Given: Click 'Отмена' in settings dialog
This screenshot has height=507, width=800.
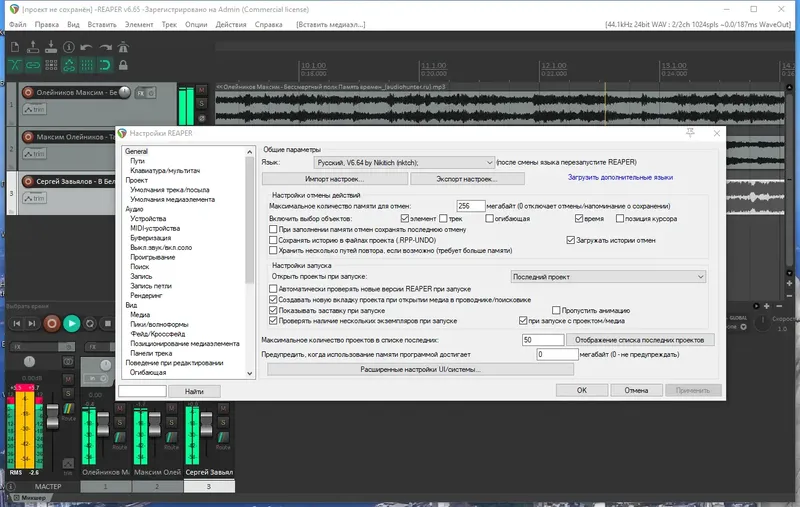Looking at the screenshot, I should tap(636, 390).
